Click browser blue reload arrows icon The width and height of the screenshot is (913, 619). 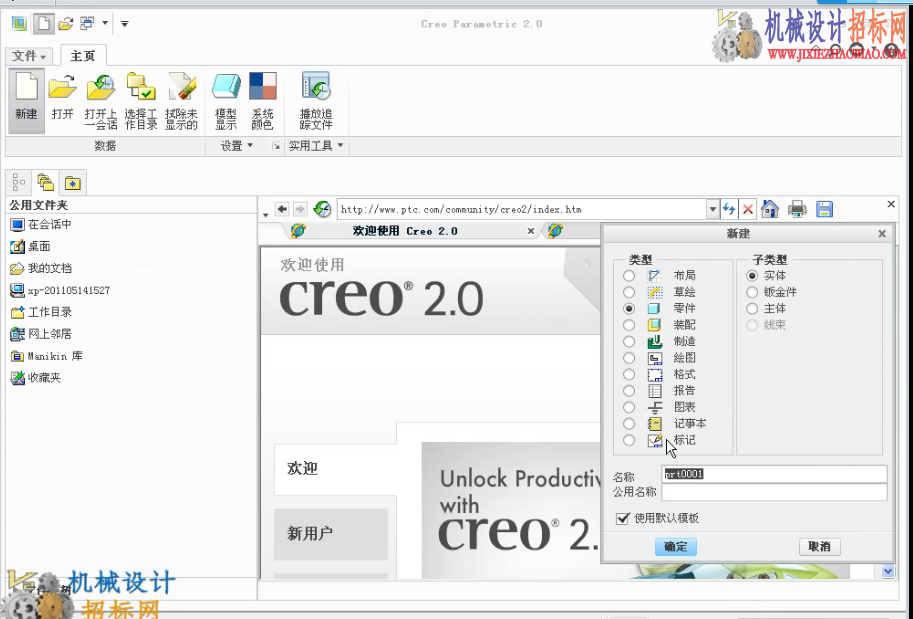729,209
